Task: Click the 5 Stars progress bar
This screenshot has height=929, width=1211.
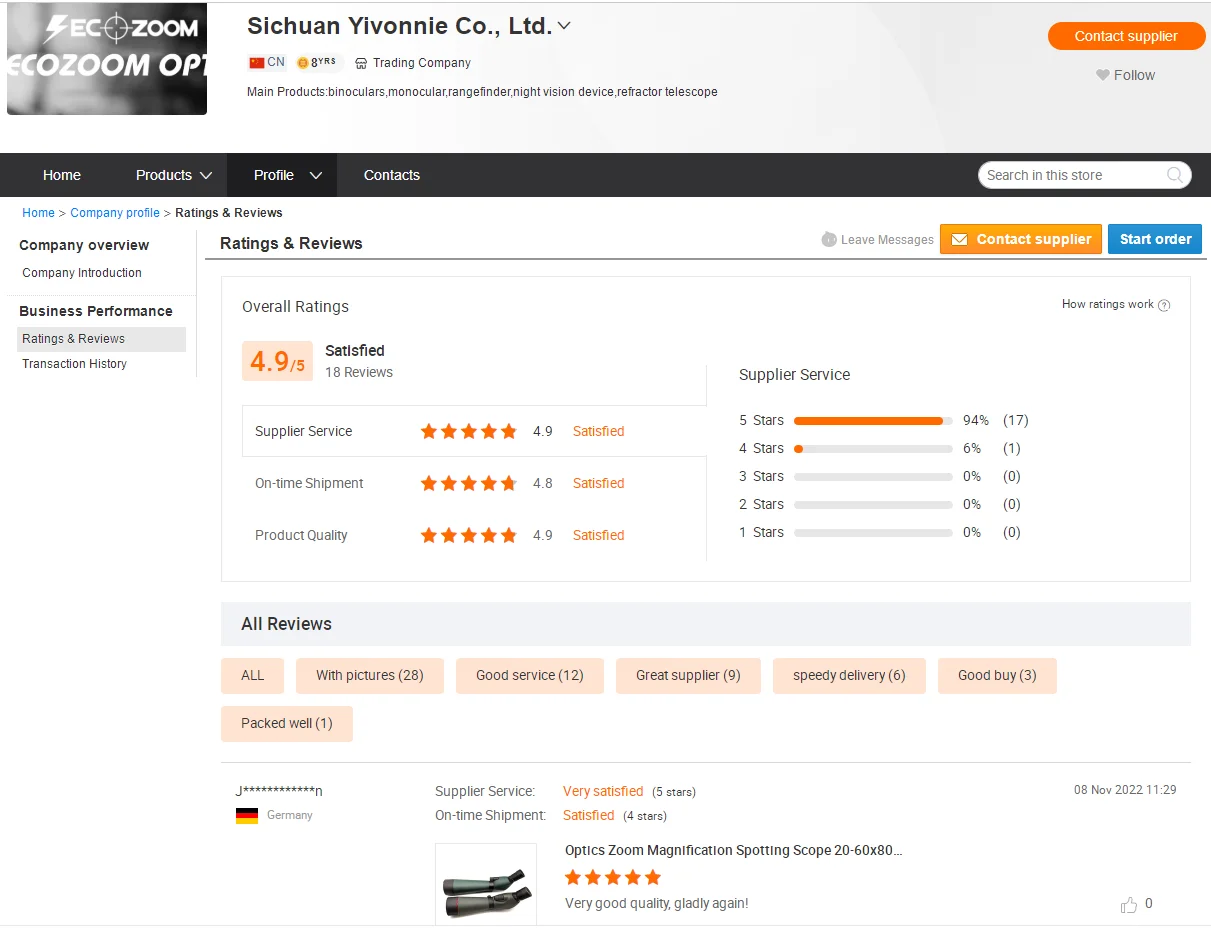Action: coord(873,420)
